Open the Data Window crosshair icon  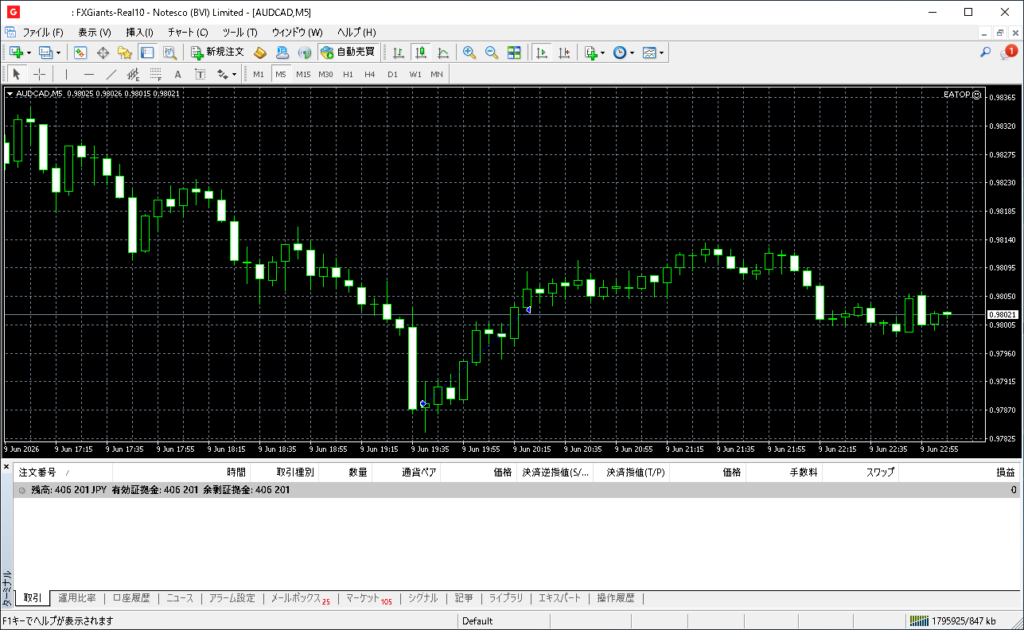pyautogui.click(x=103, y=53)
